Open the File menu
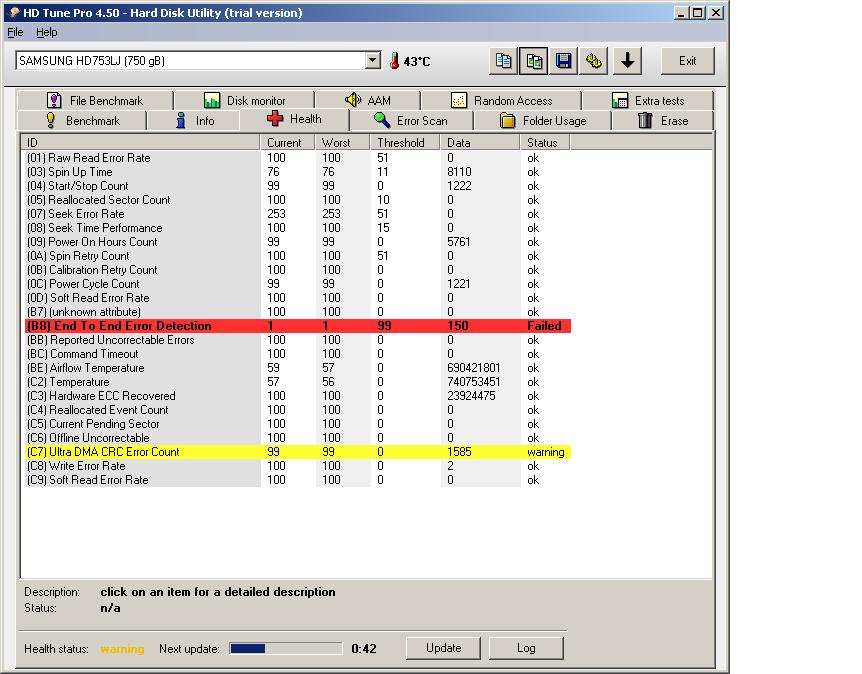The image size is (862, 674). [15, 32]
